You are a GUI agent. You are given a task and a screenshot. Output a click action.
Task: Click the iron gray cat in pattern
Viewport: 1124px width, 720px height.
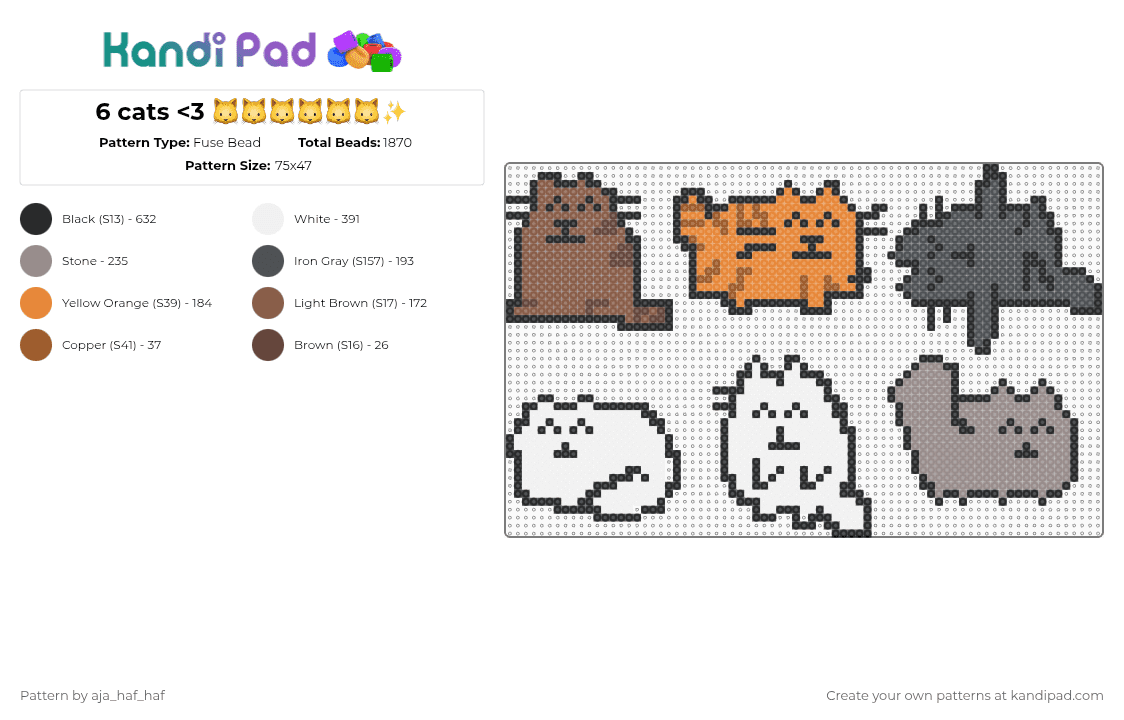(996, 258)
